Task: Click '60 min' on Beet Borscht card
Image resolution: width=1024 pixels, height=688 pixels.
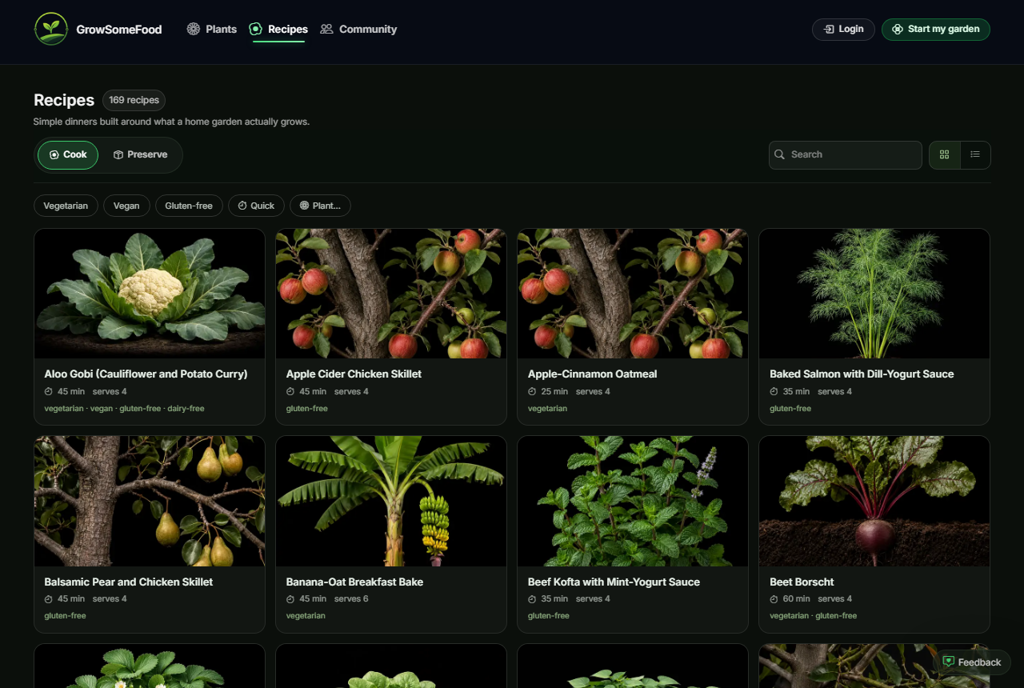Action: 796,599
